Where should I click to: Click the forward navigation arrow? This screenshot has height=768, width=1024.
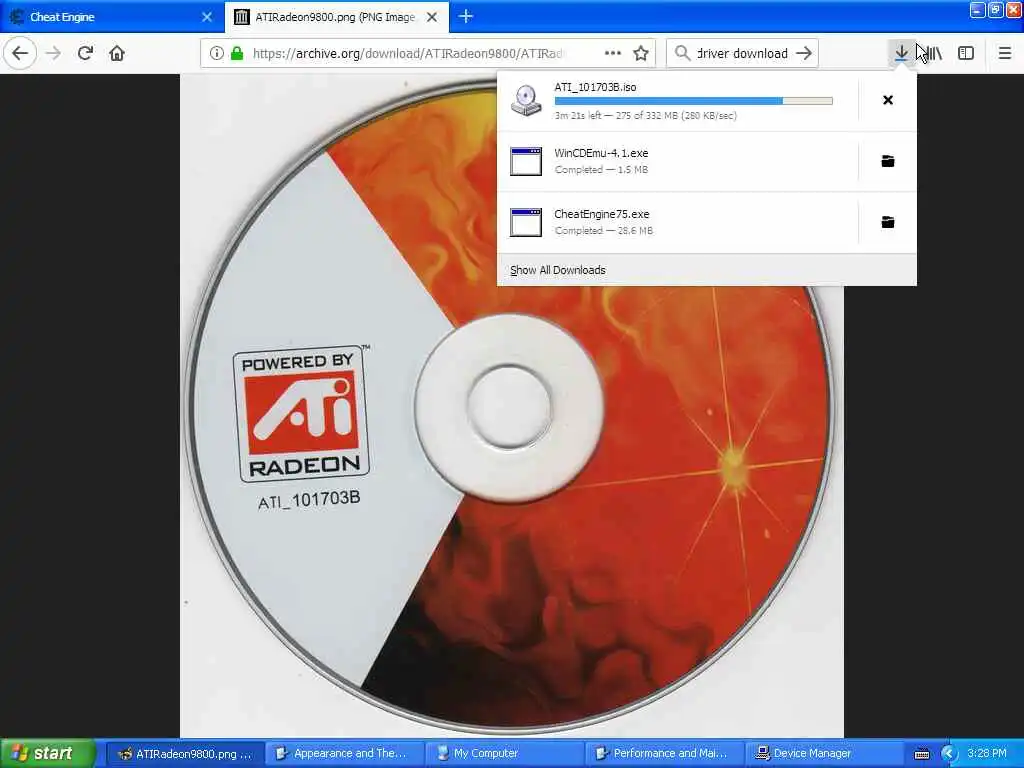pos(54,54)
